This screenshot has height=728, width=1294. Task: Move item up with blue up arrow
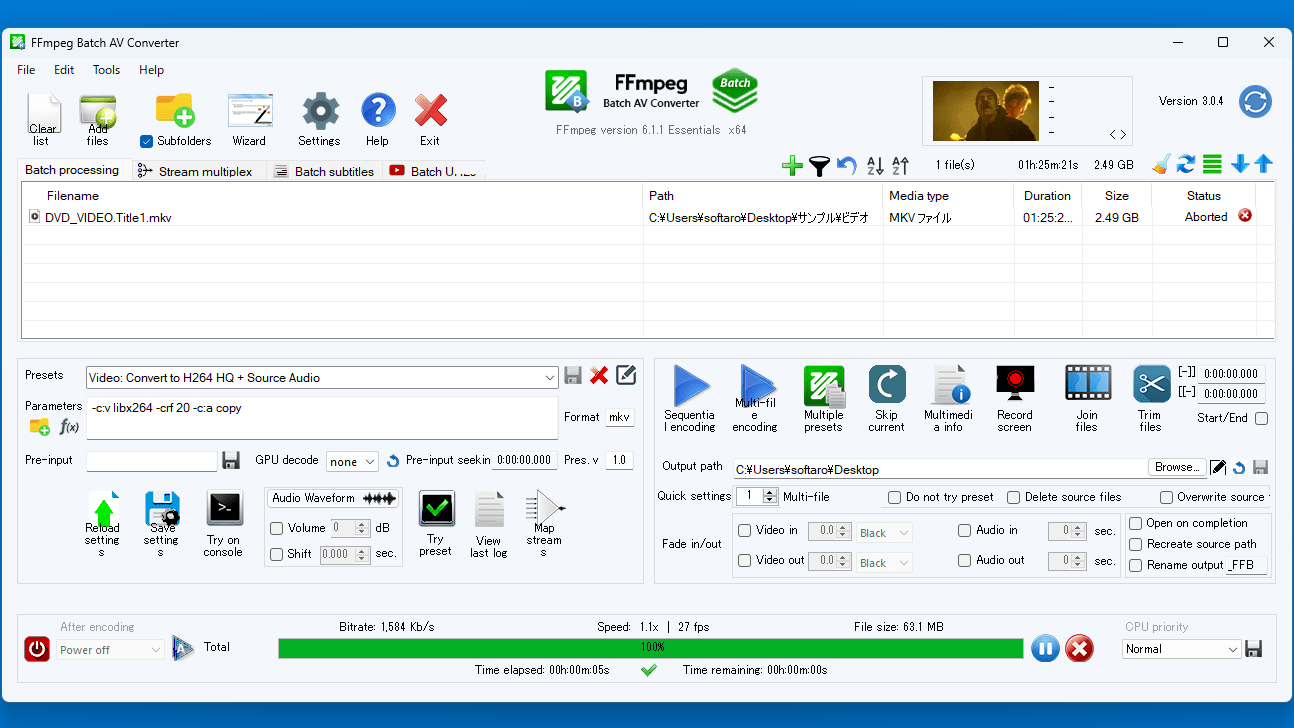pos(1264,164)
